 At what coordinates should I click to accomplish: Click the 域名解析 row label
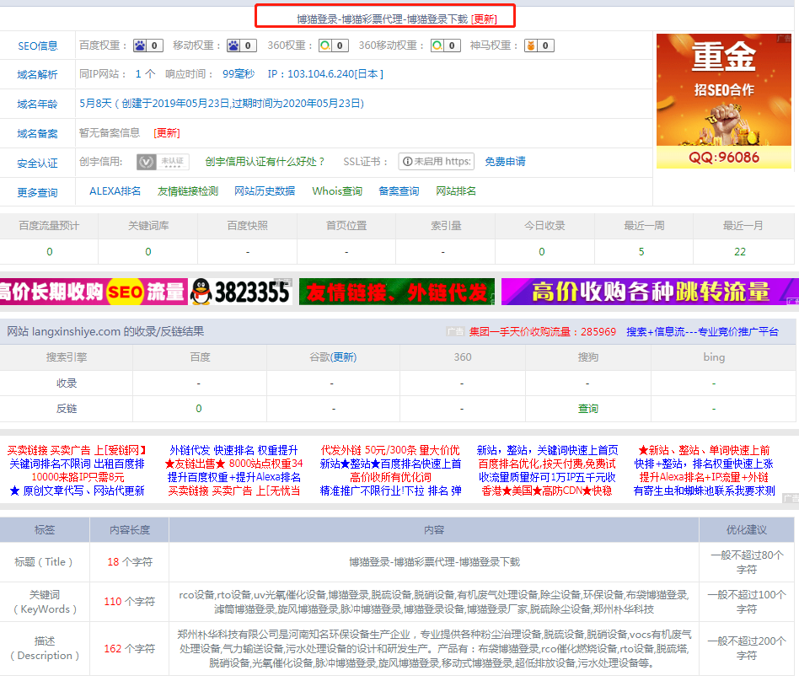click(38, 75)
